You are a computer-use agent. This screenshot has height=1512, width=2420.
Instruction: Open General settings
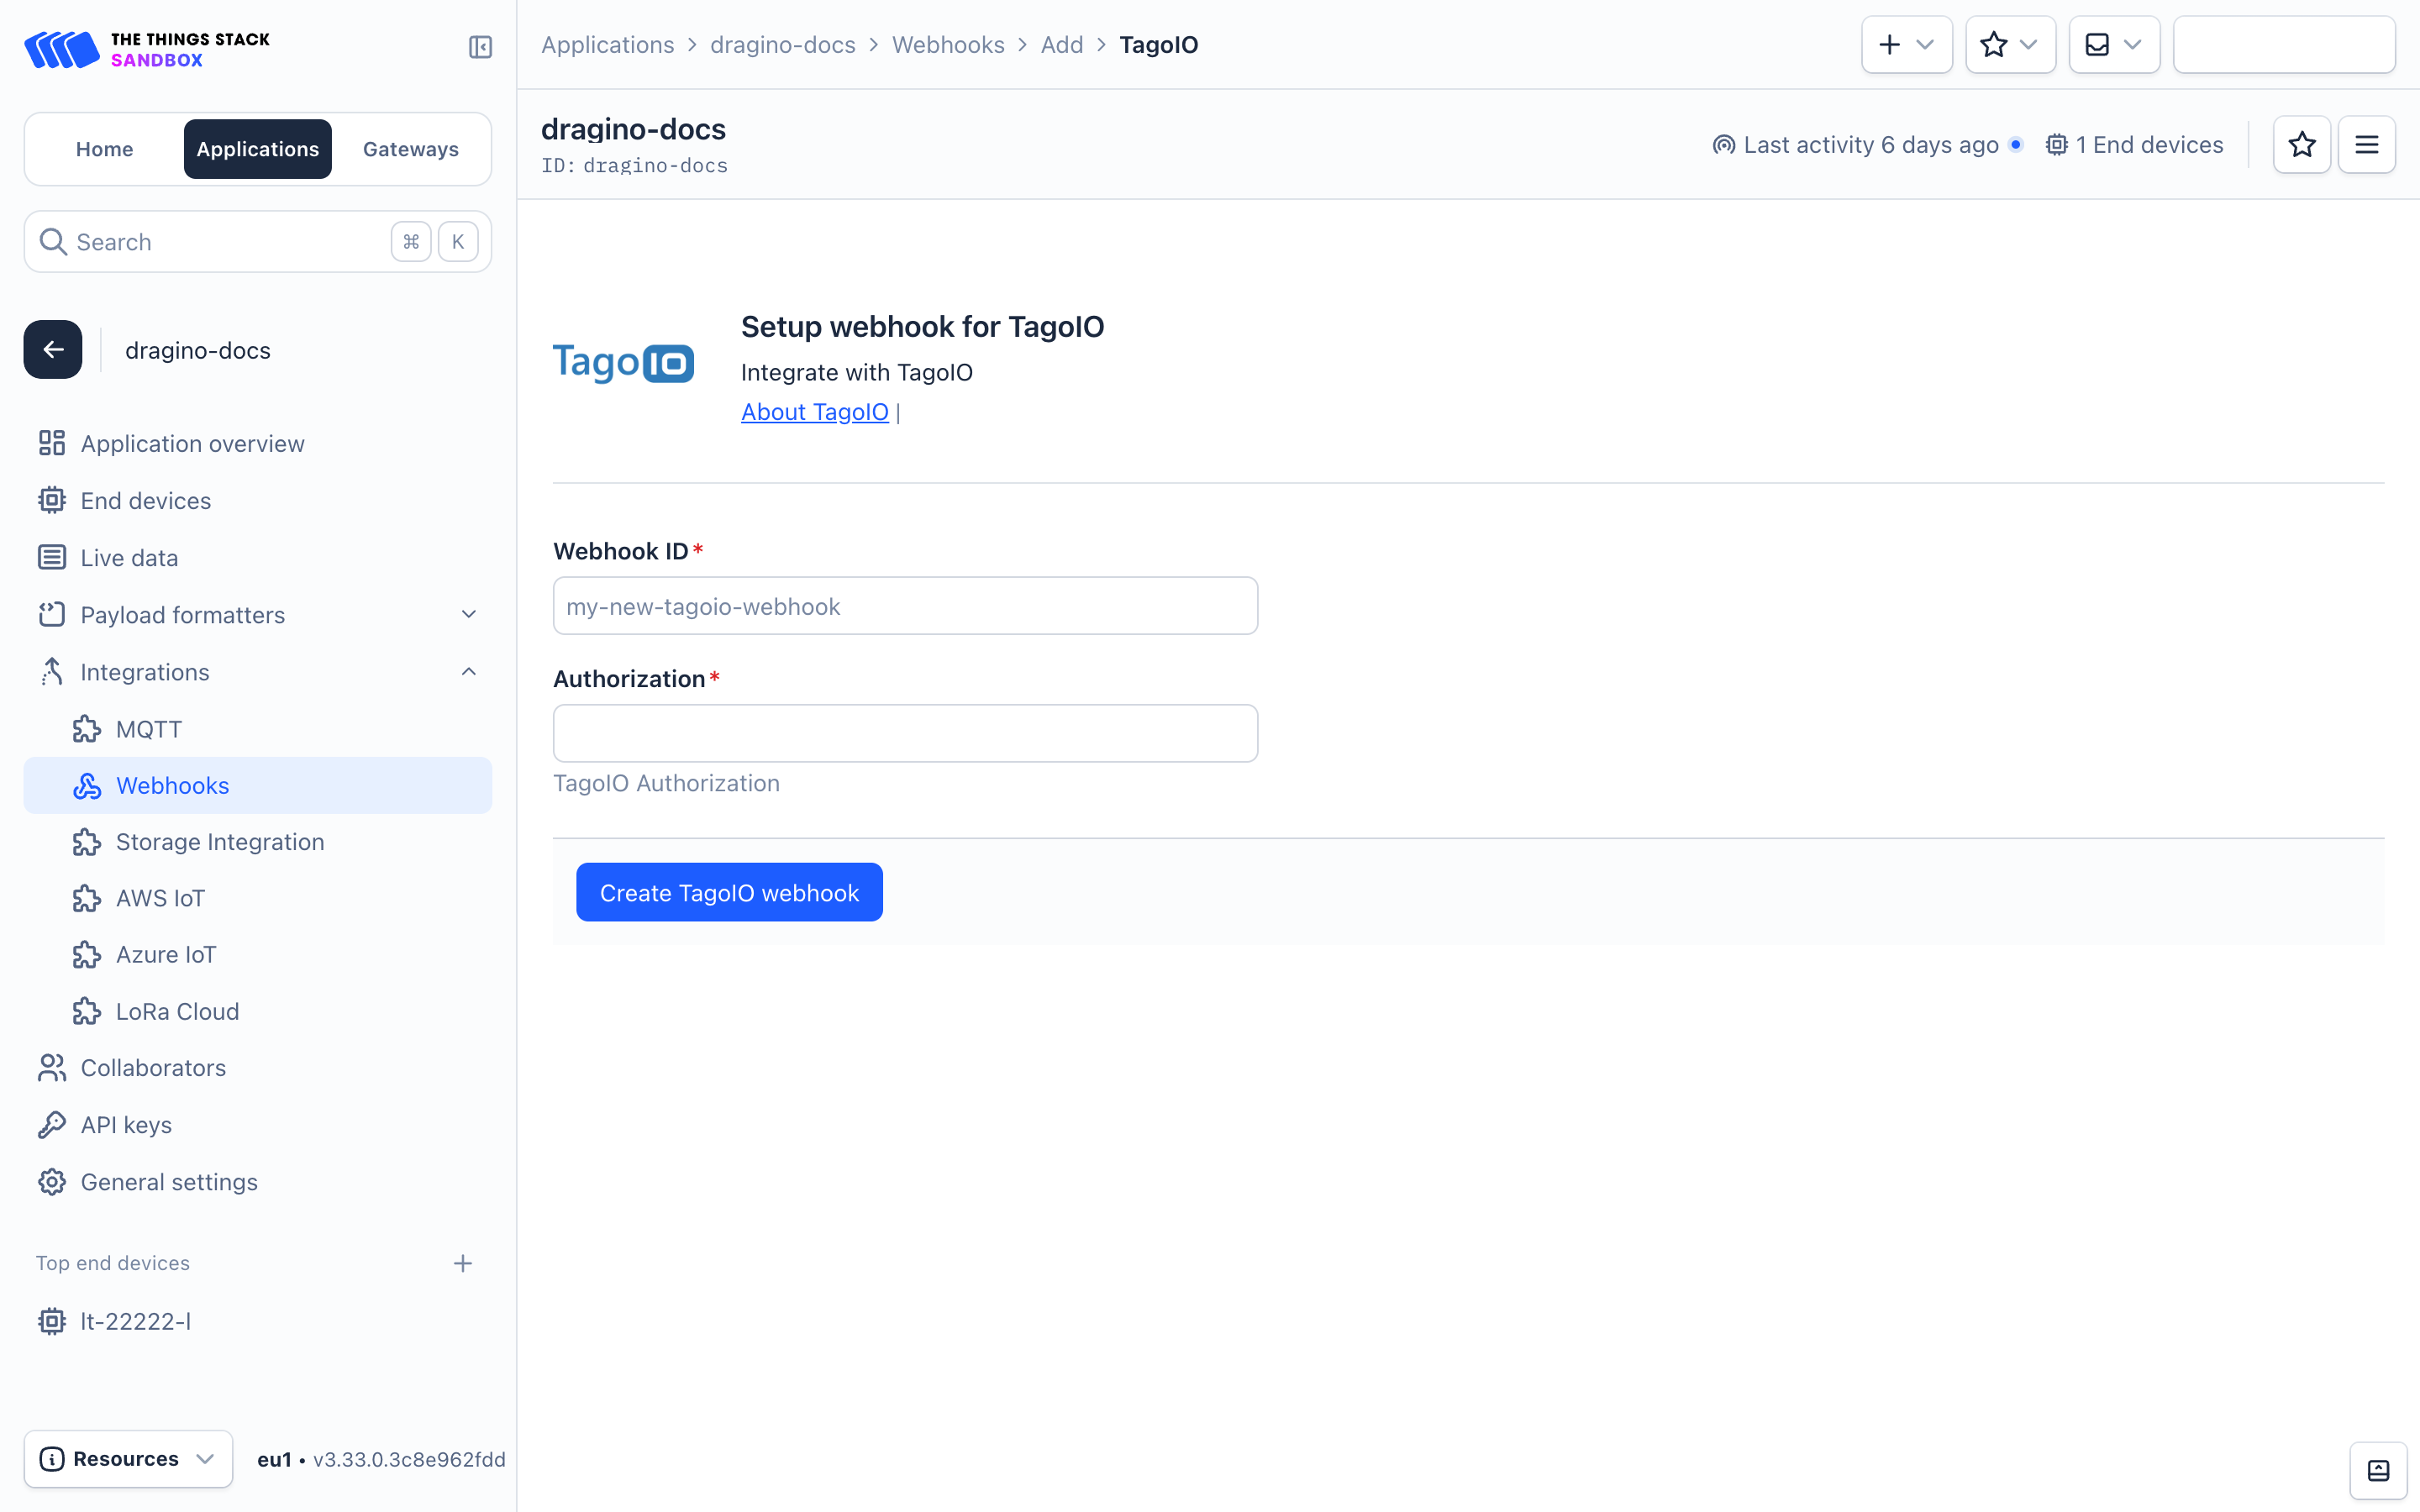click(258, 1182)
